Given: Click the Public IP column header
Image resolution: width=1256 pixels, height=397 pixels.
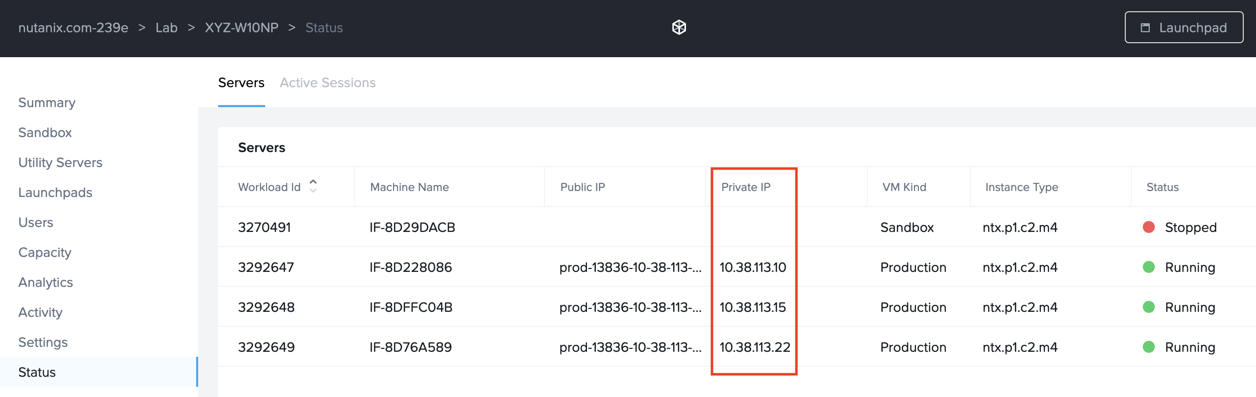Looking at the screenshot, I should click(x=582, y=187).
